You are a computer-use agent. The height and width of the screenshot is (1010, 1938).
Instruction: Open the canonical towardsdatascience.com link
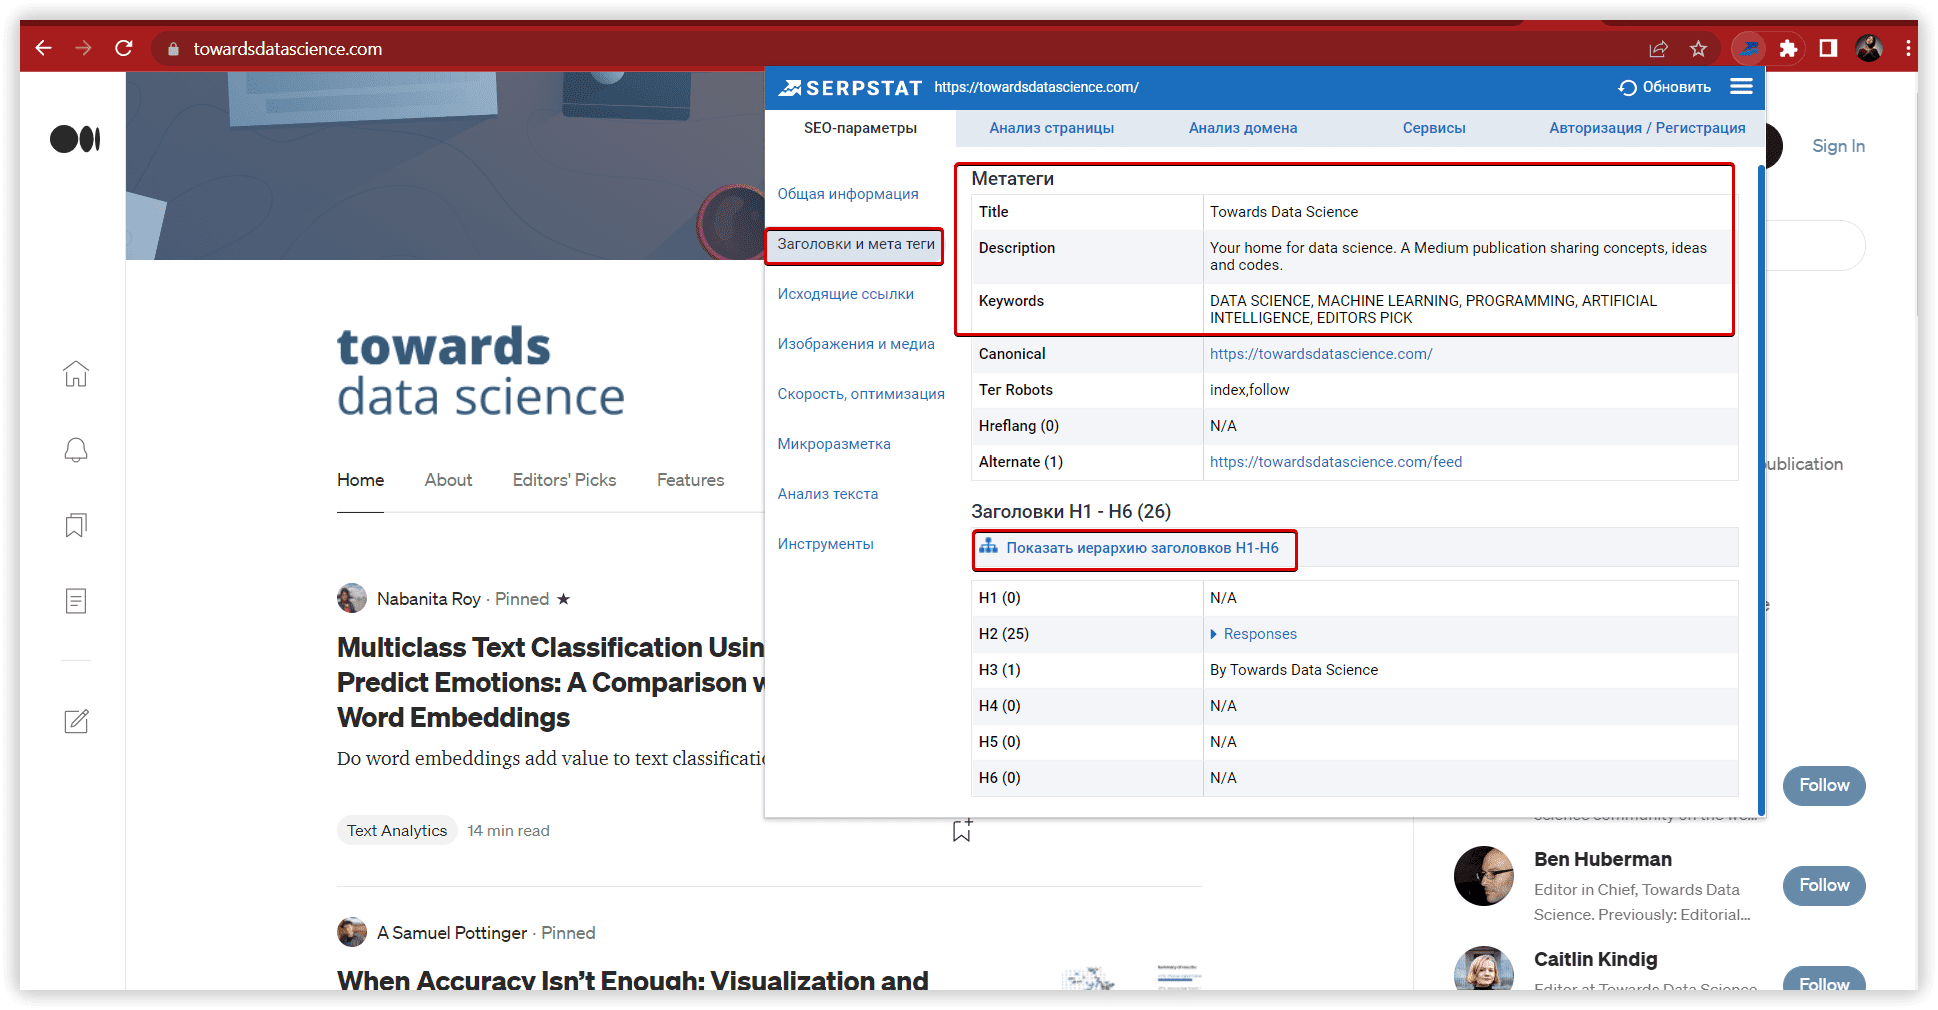pos(1320,354)
